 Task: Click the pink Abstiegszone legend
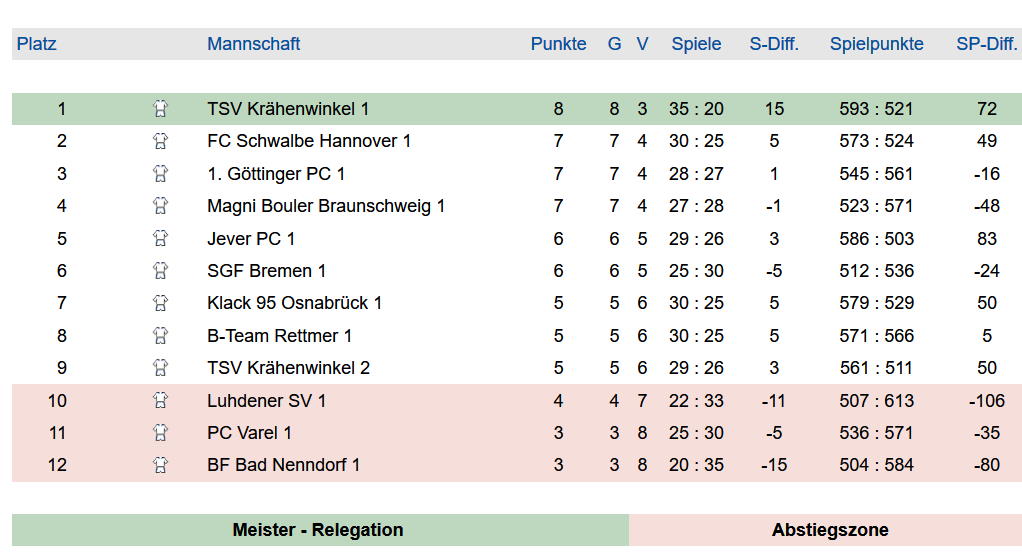(x=825, y=529)
